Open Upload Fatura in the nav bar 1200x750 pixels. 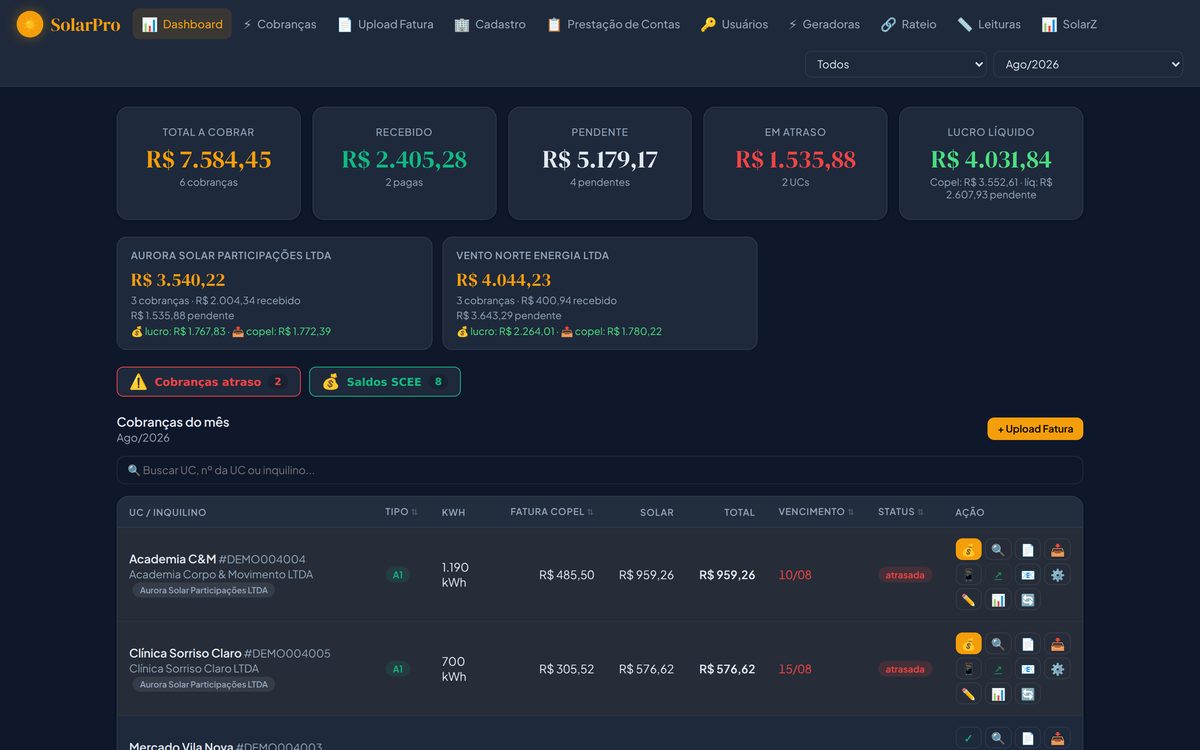pos(385,24)
